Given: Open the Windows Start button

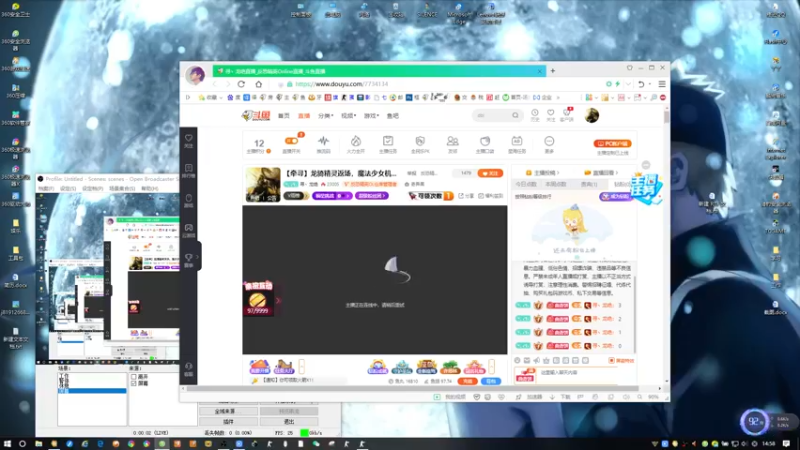Looking at the screenshot, I should (7, 444).
